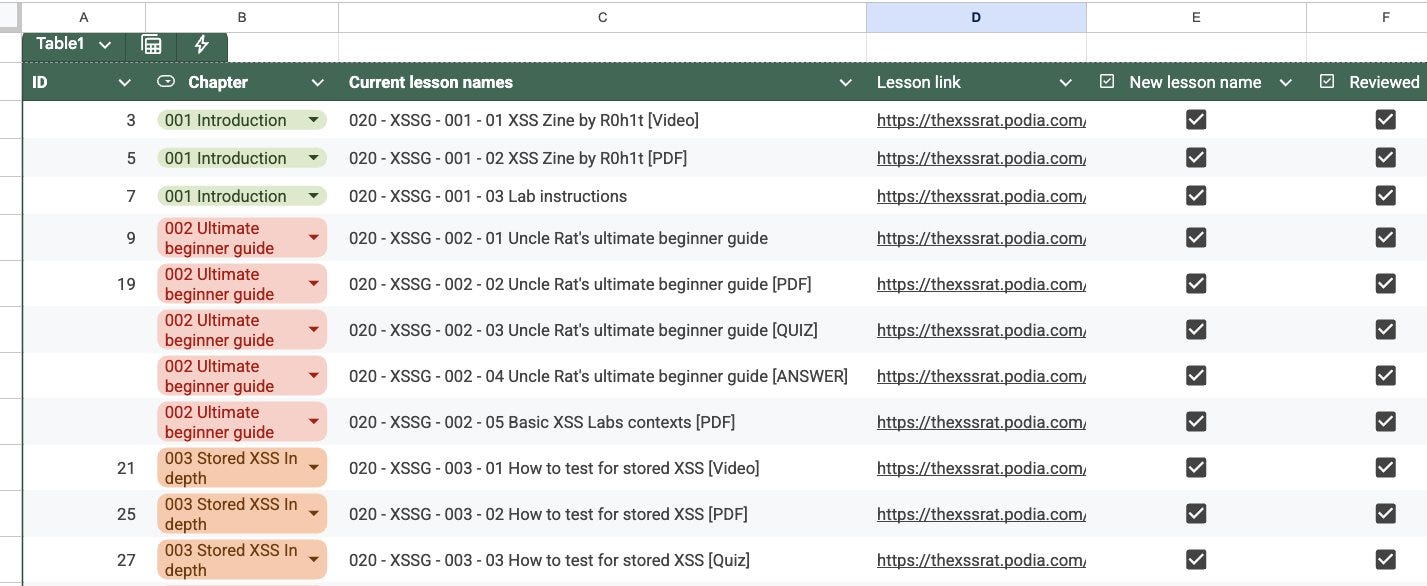Expand the ID column filter arrow

[x=125, y=83]
